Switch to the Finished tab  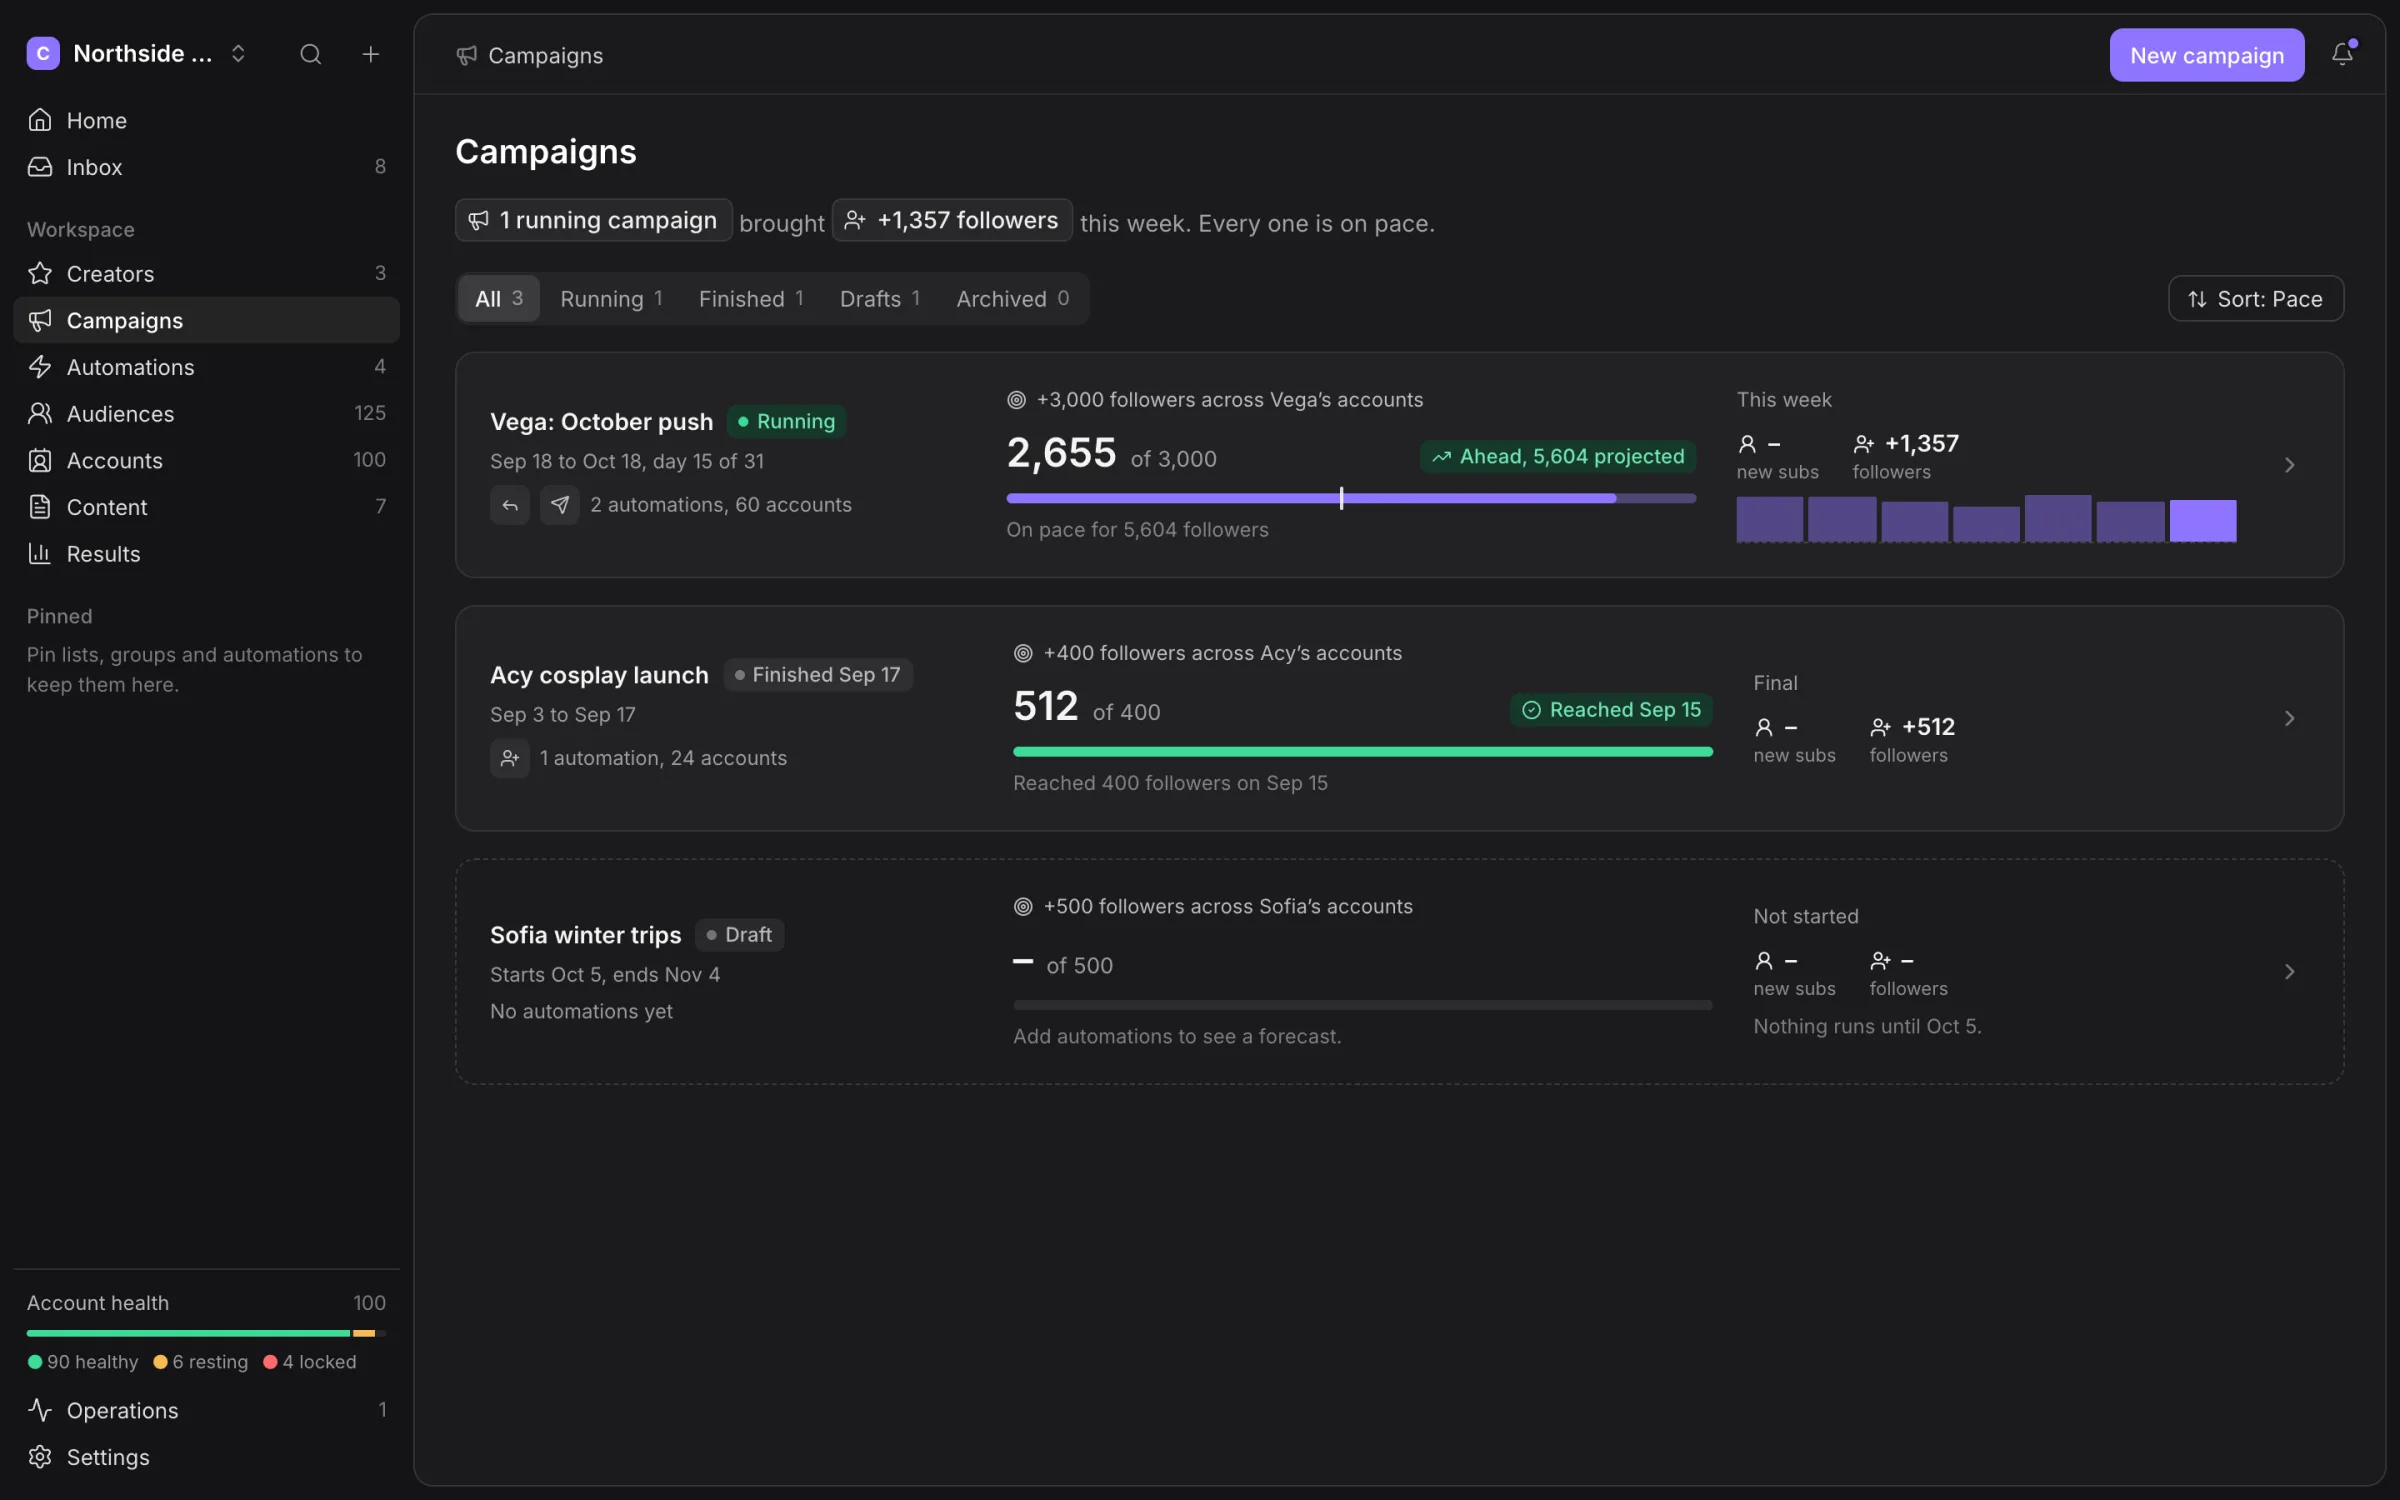(x=751, y=299)
